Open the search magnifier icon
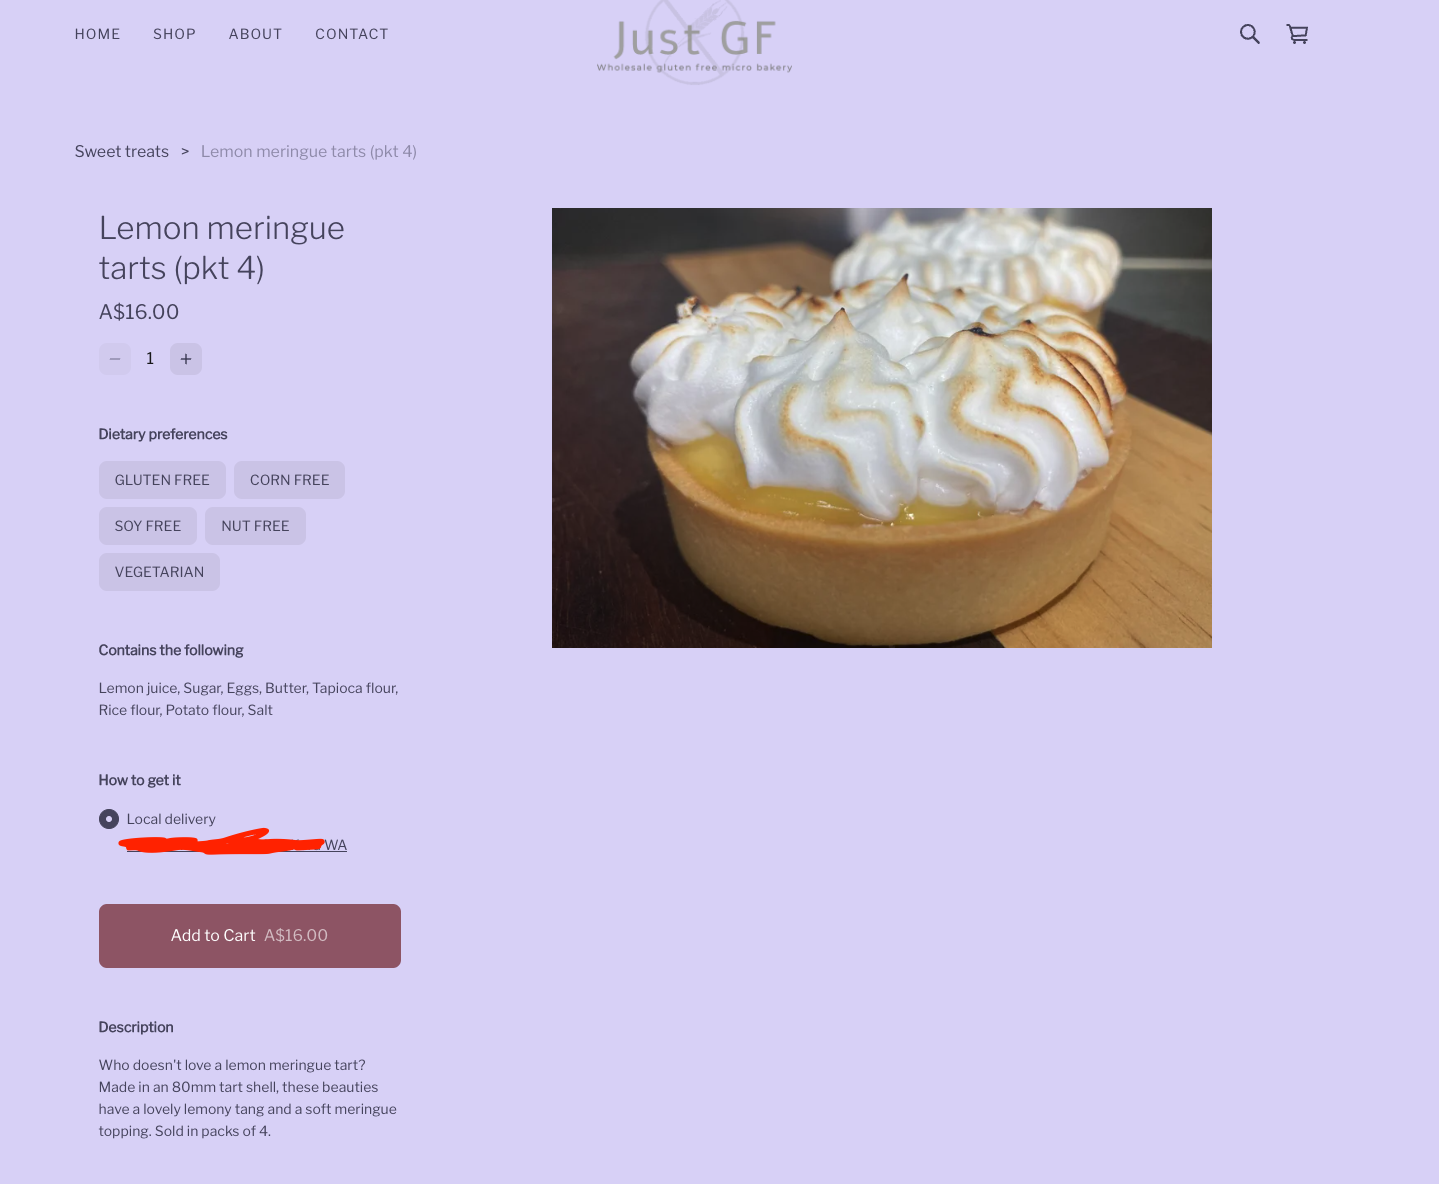Viewport: 1439px width, 1184px height. pyautogui.click(x=1249, y=34)
